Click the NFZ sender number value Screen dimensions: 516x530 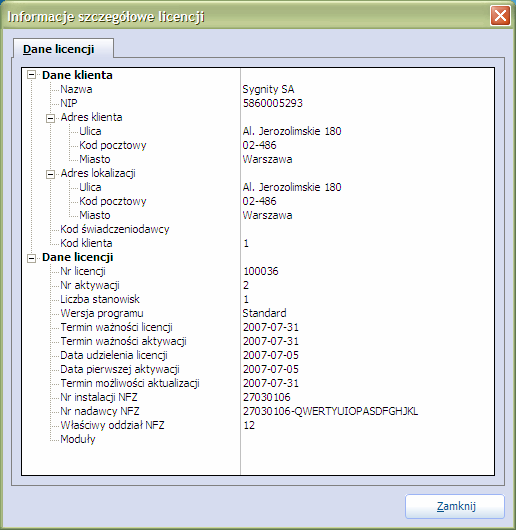pos(330,411)
